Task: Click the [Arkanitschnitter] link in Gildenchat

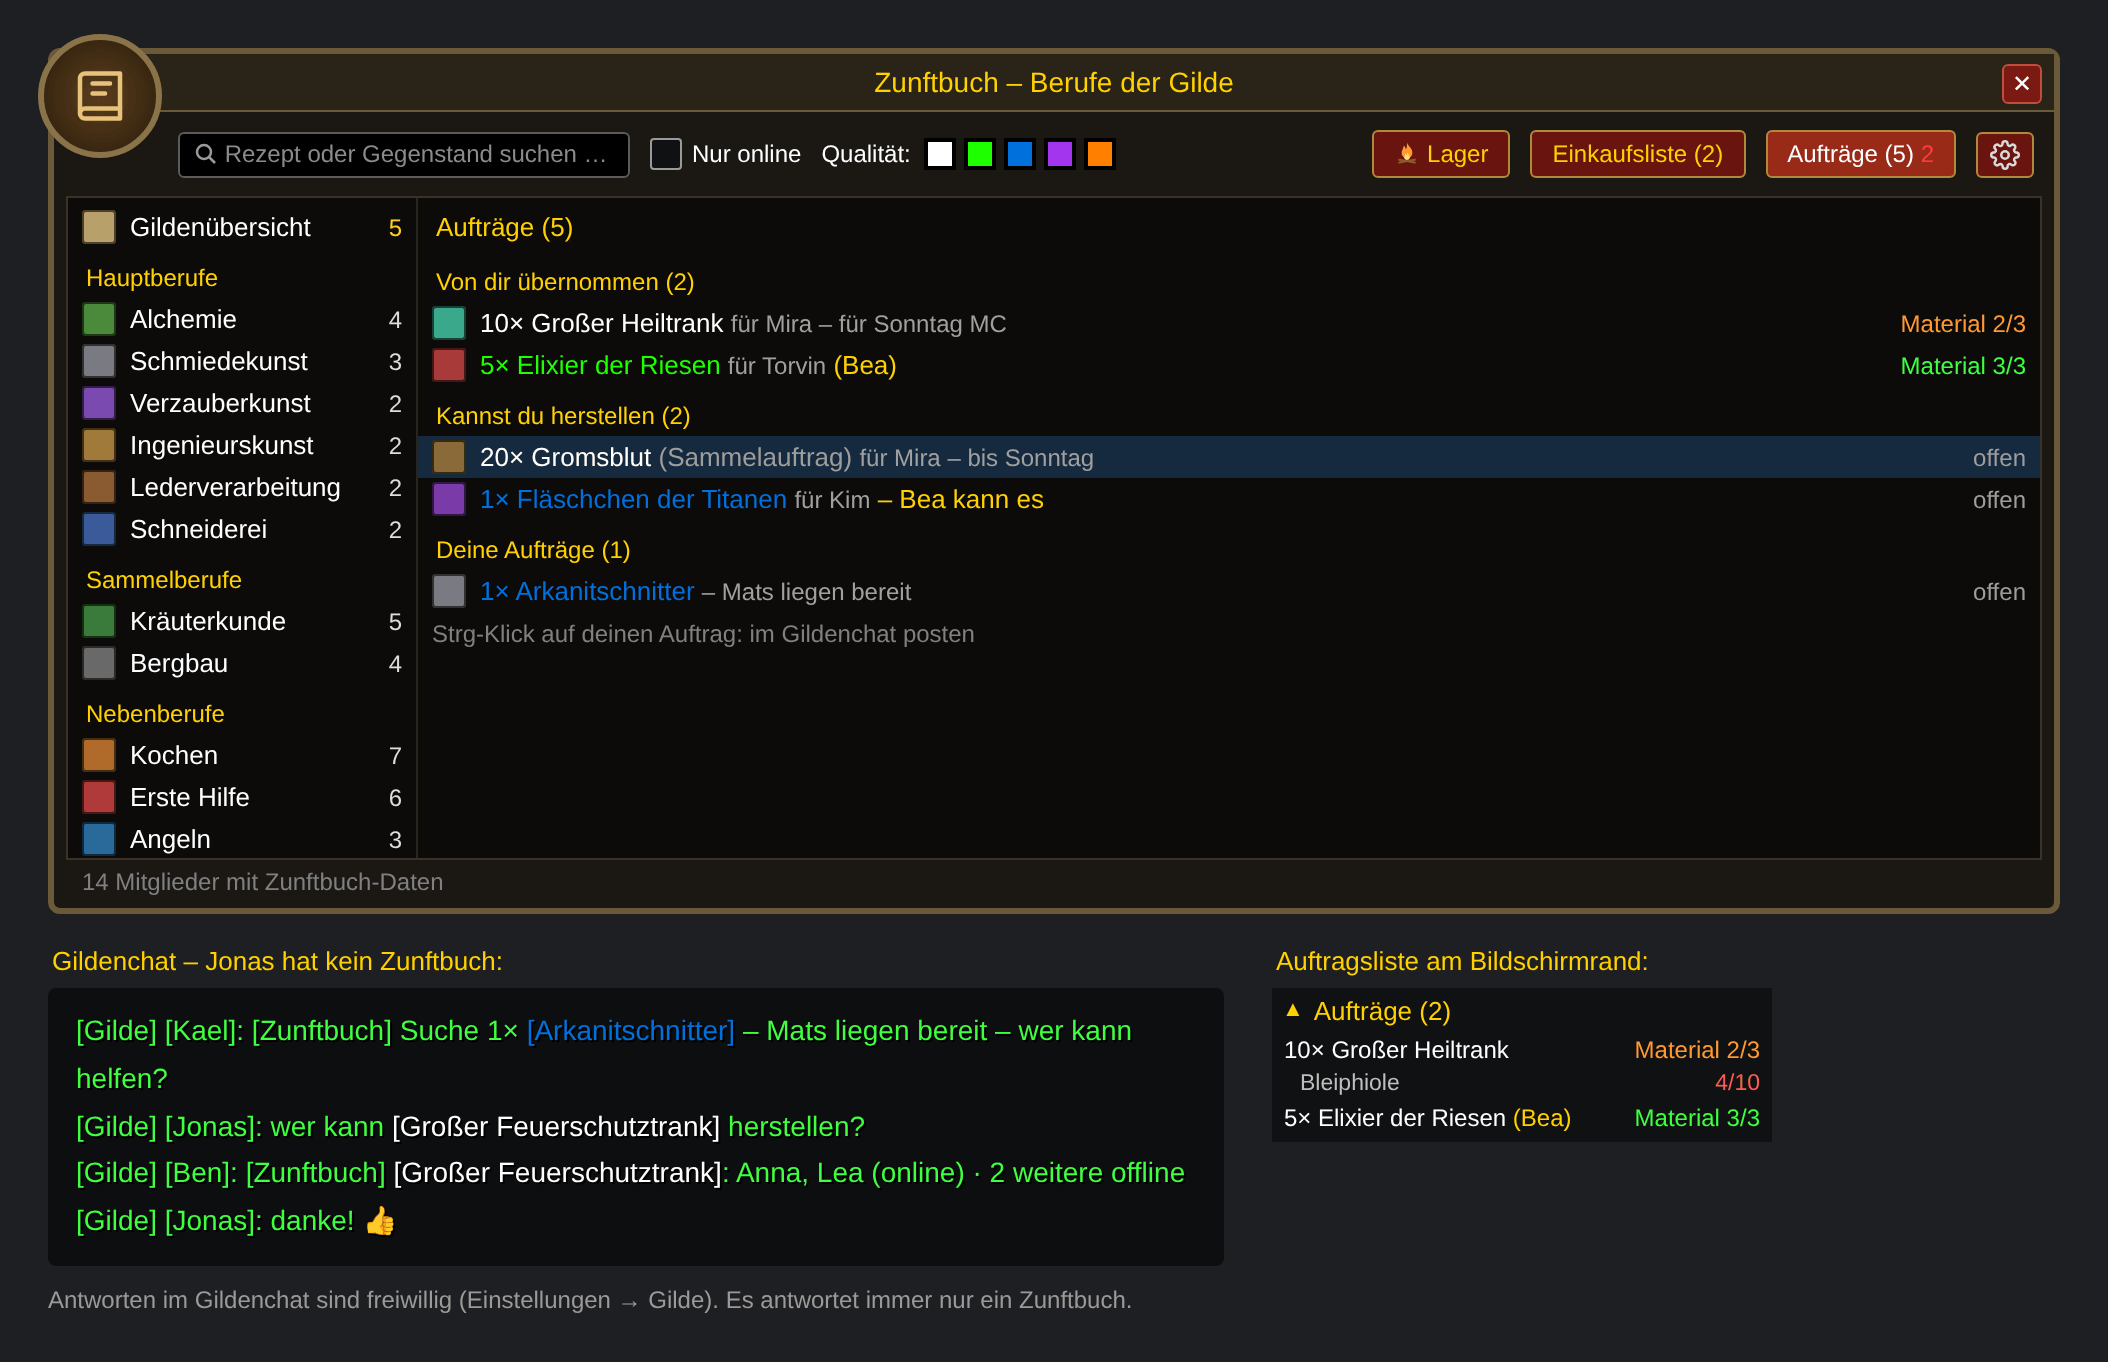Action: (x=631, y=1031)
